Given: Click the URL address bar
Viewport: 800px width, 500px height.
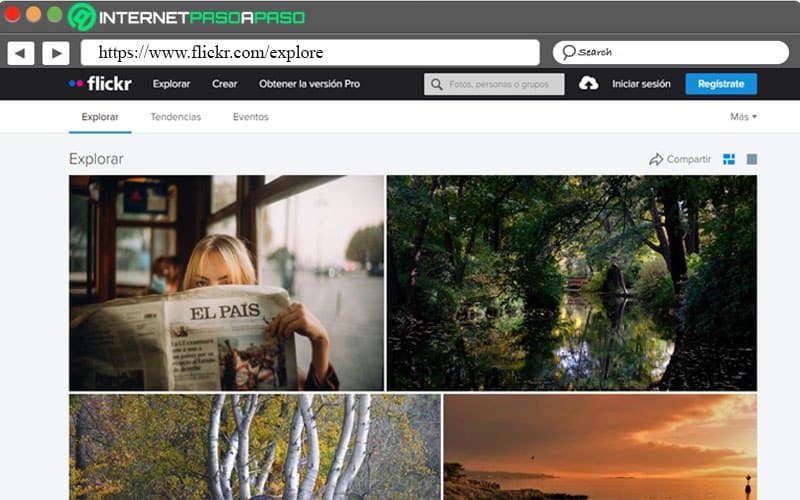Looking at the screenshot, I should (309, 52).
